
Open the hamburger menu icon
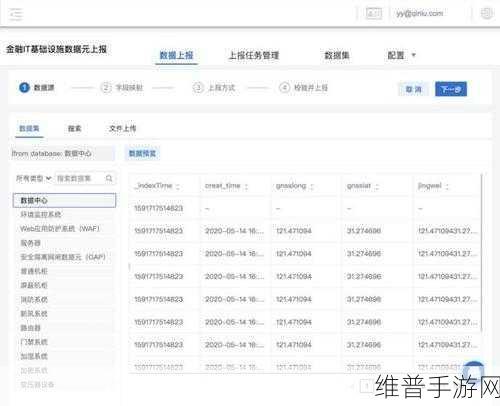(16, 14)
